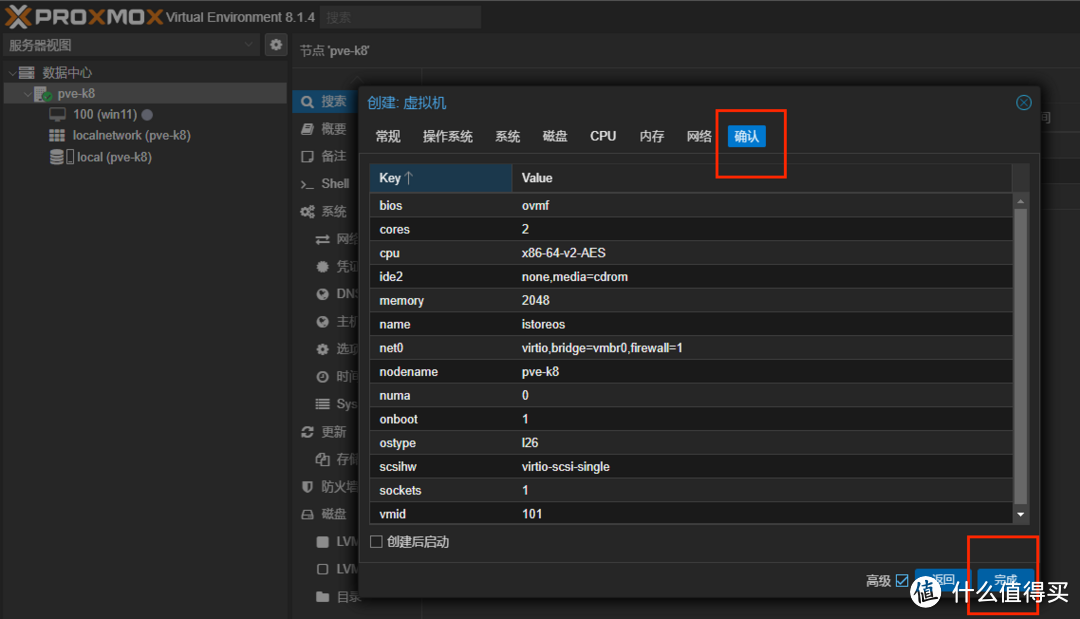
Task: Click the value virtio-scsi-single
Action: pos(565,467)
